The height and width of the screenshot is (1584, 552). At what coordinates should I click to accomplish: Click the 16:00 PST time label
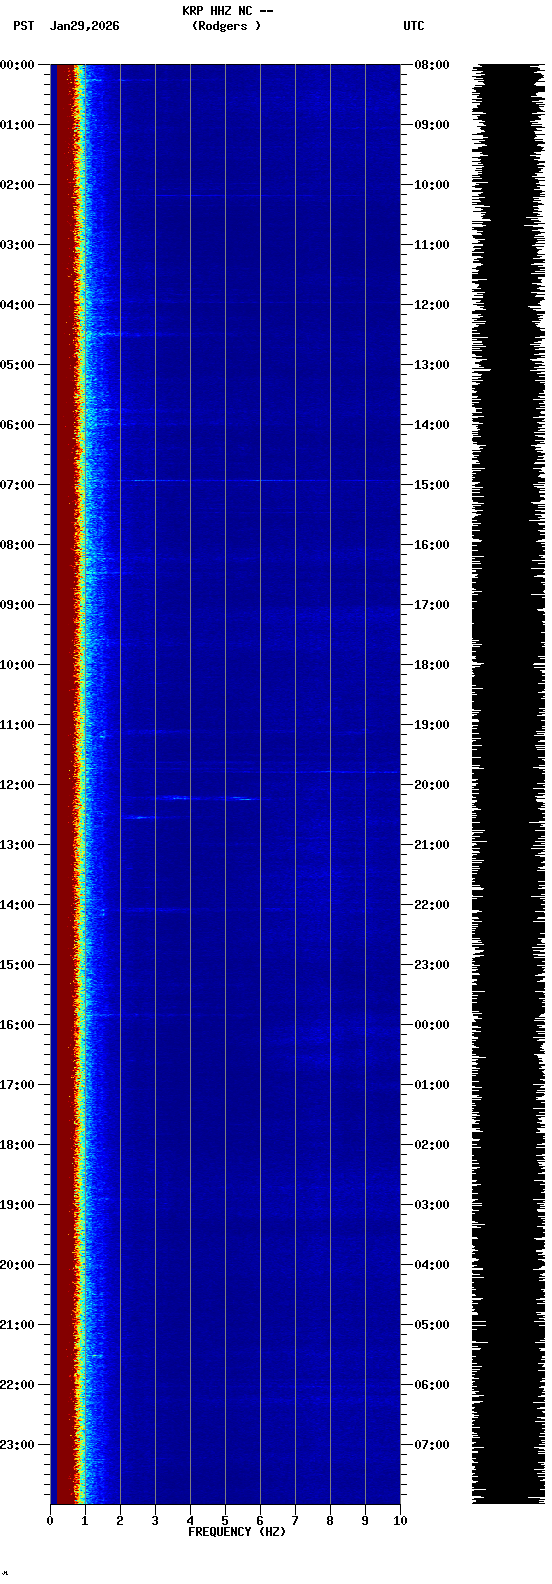(x=18, y=1025)
